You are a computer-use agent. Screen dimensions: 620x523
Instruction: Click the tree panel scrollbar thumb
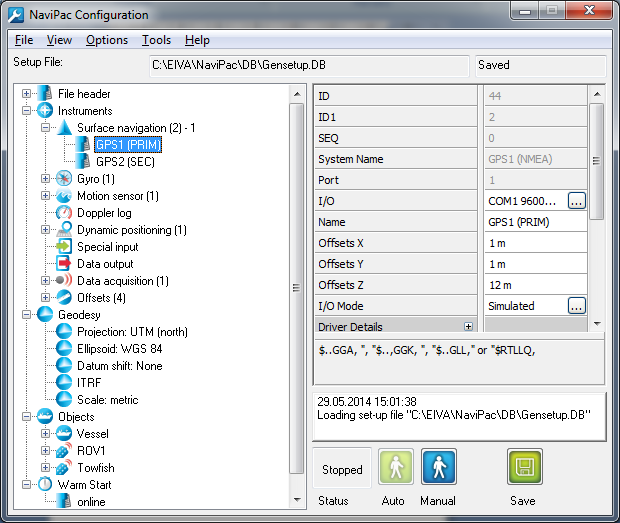297,288
